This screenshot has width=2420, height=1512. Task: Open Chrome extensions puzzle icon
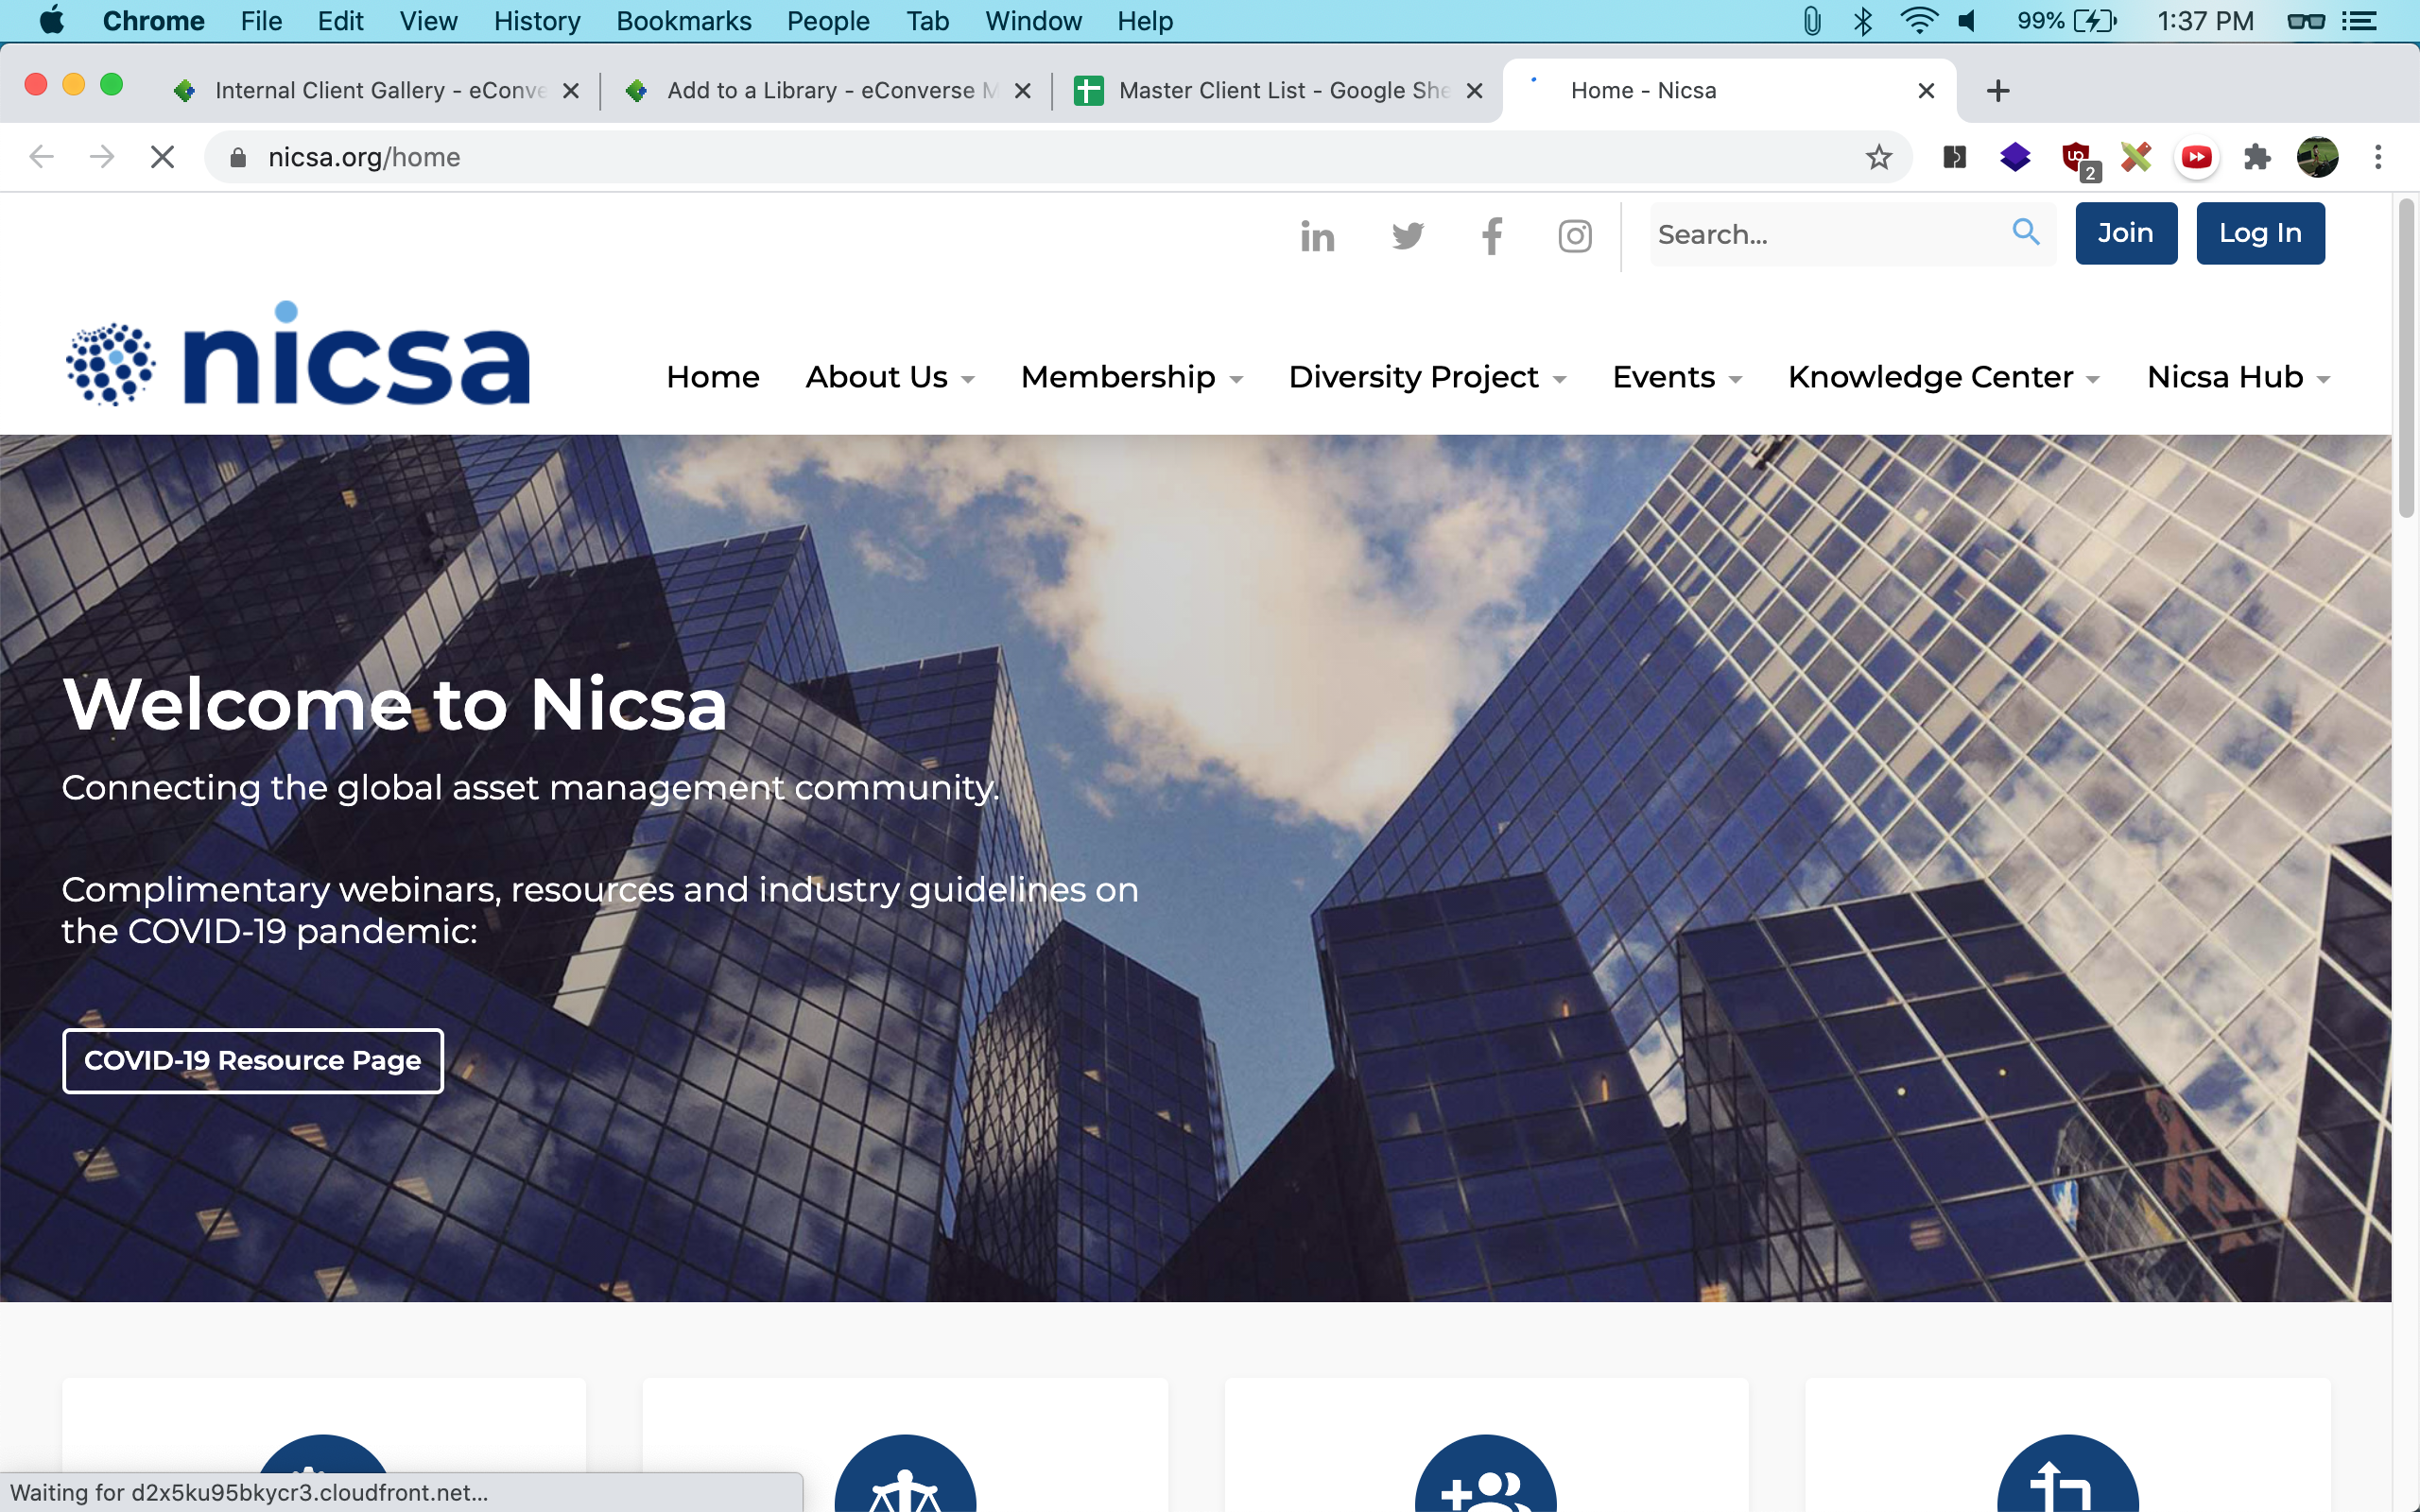coord(2256,157)
